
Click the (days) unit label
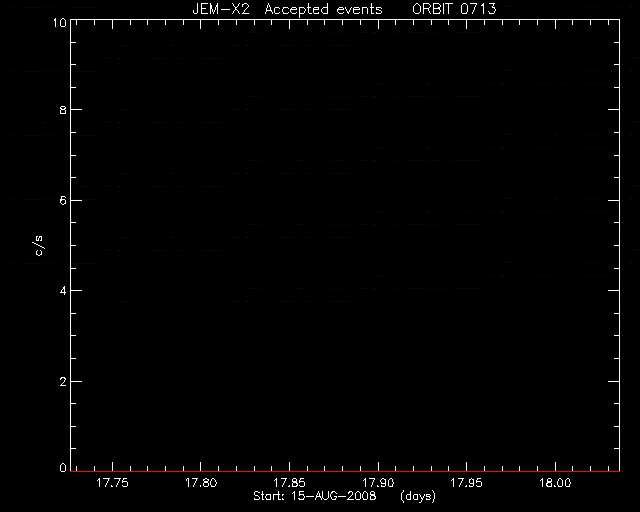click(x=418, y=496)
